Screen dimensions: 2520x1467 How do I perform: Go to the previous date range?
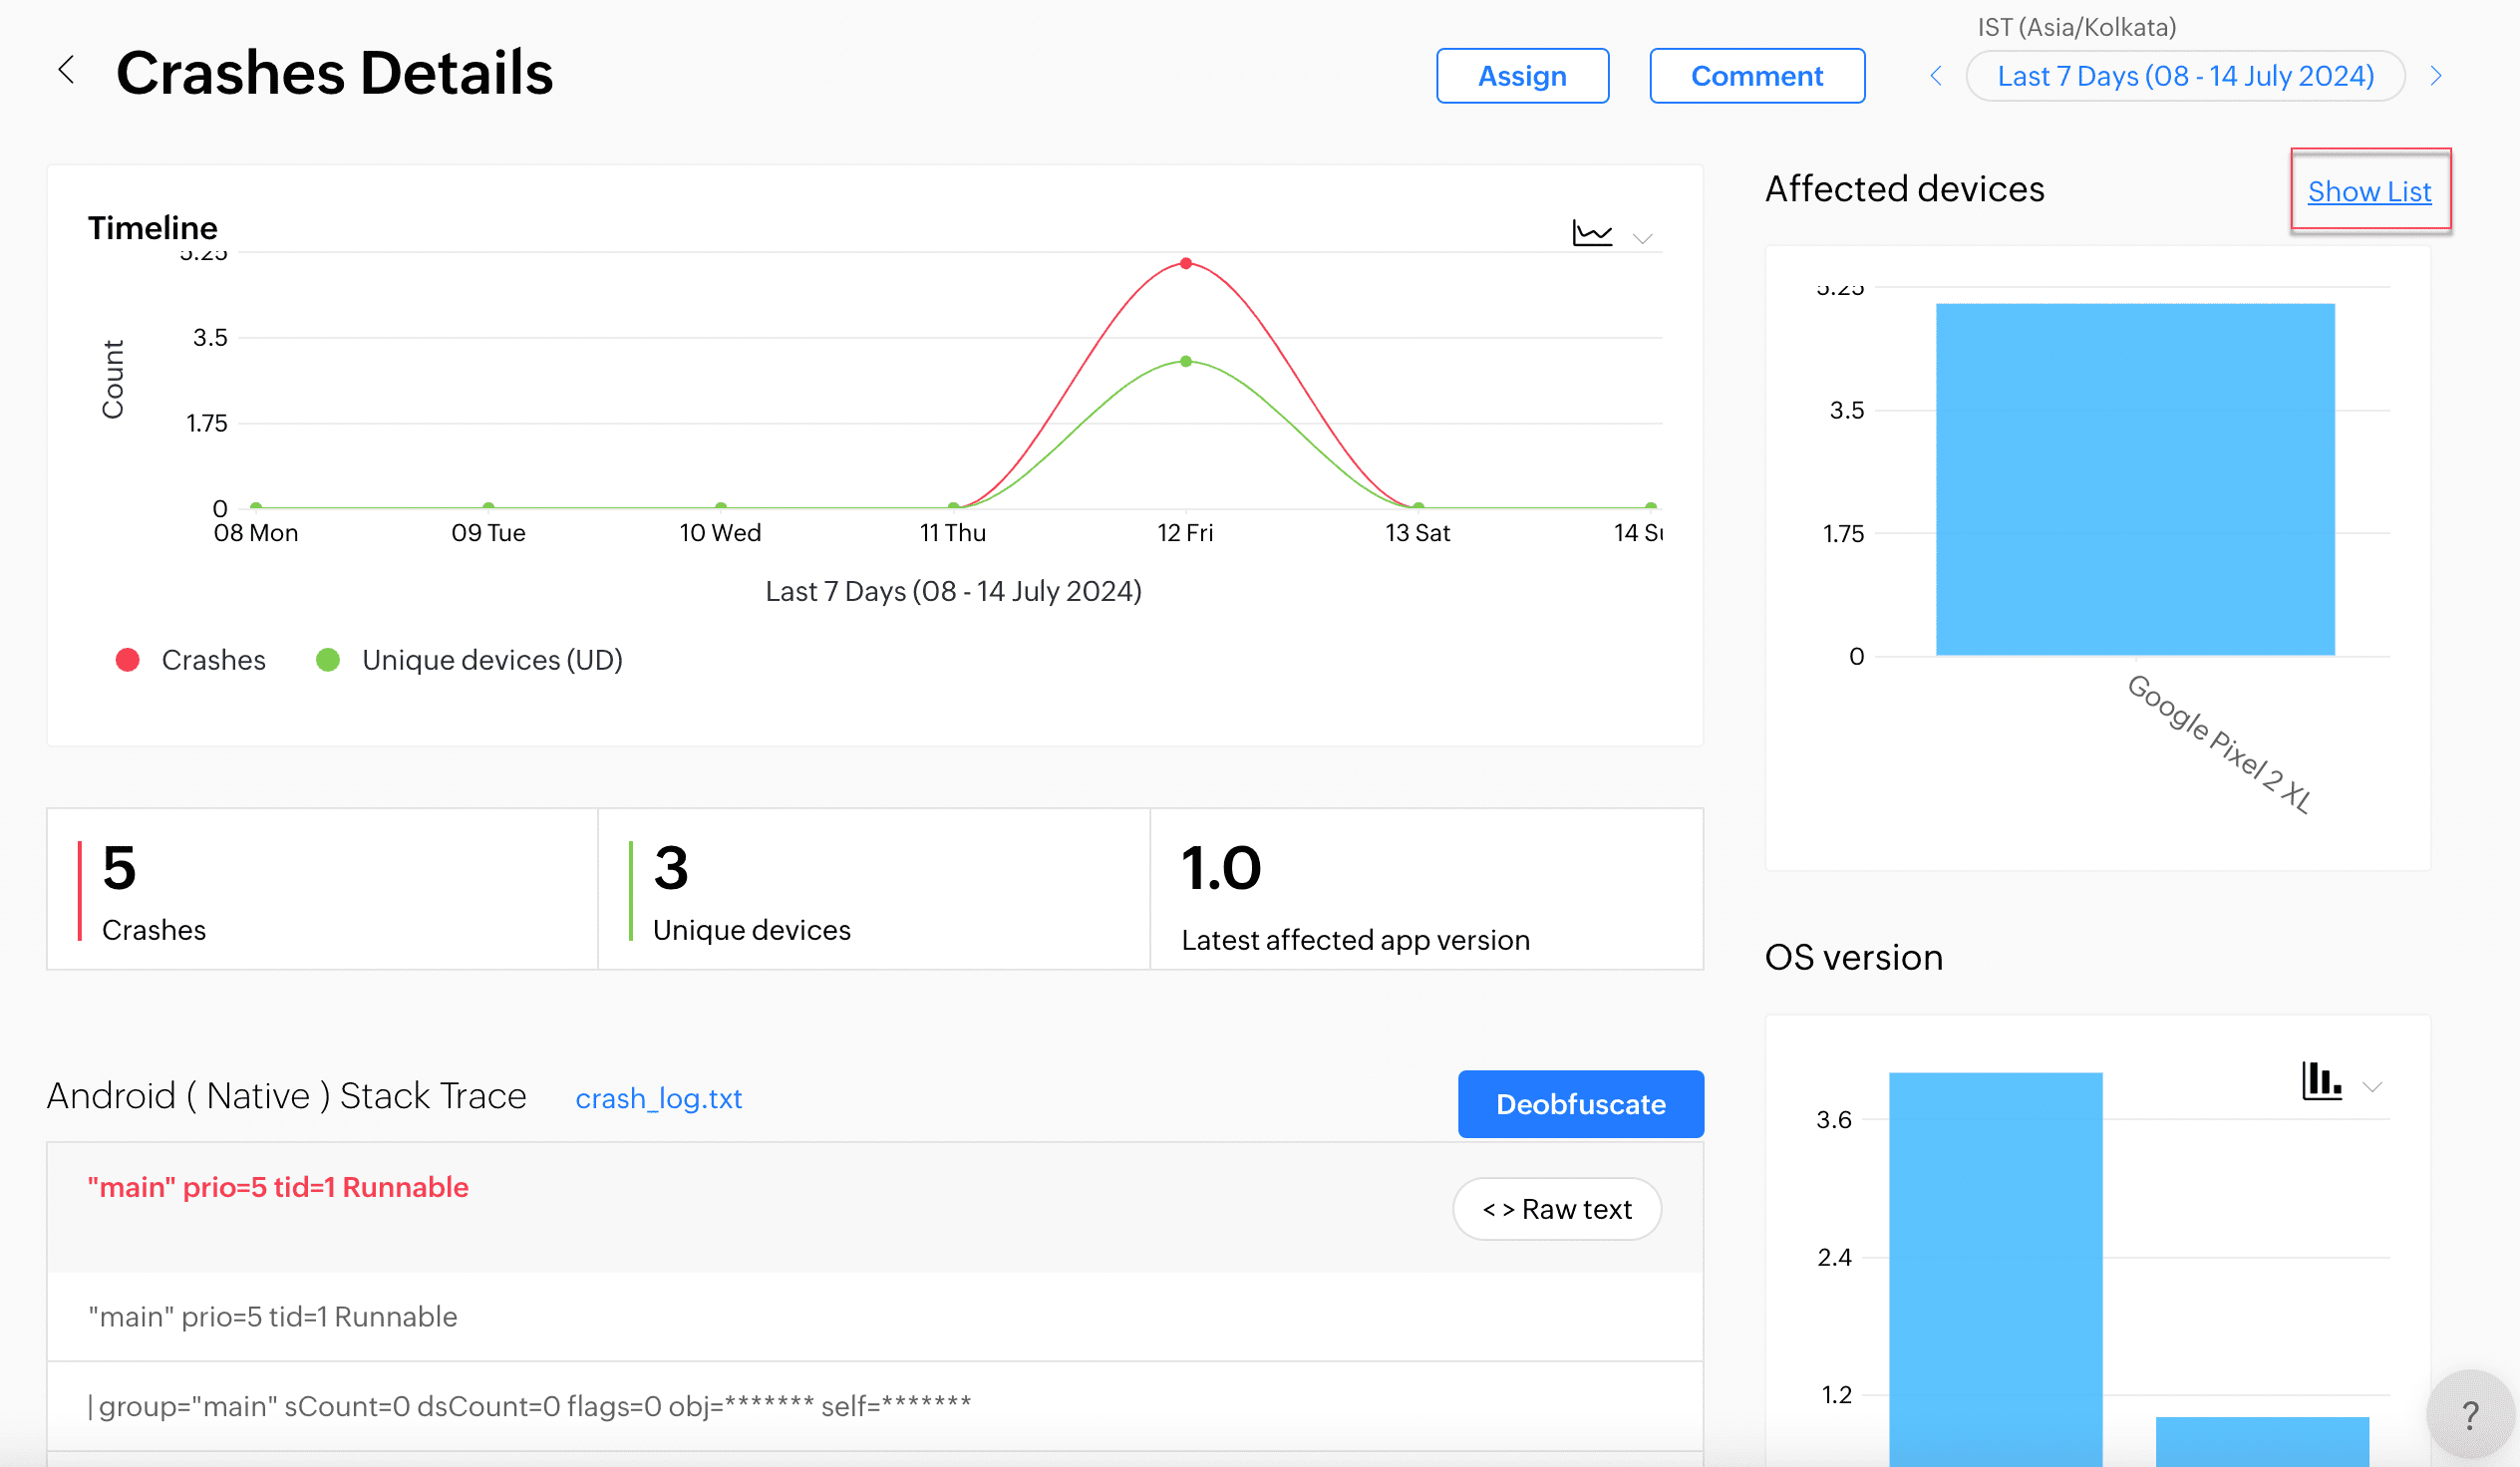coord(1936,76)
